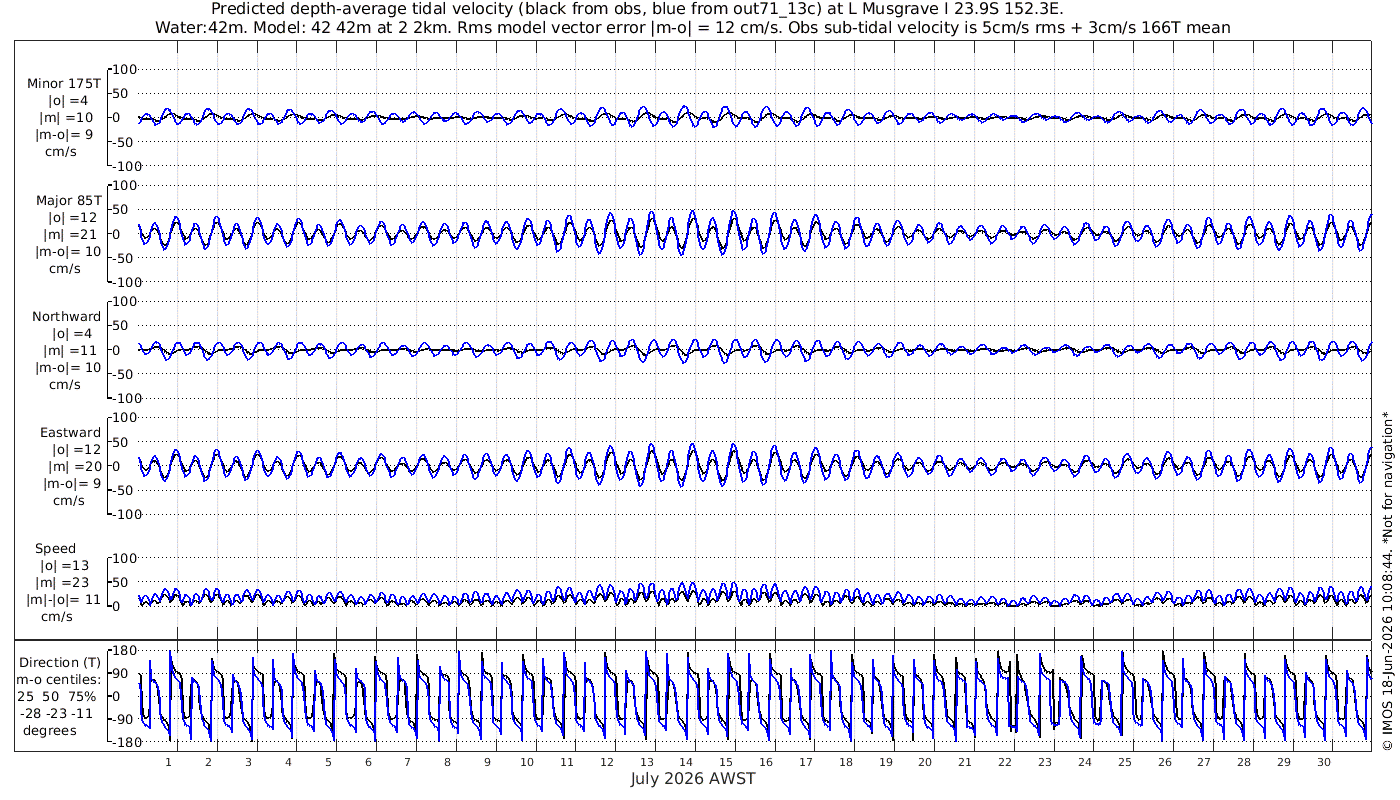1400x800 pixels.
Task: Select day 30 tick on the time axis
Action: pos(1324,761)
